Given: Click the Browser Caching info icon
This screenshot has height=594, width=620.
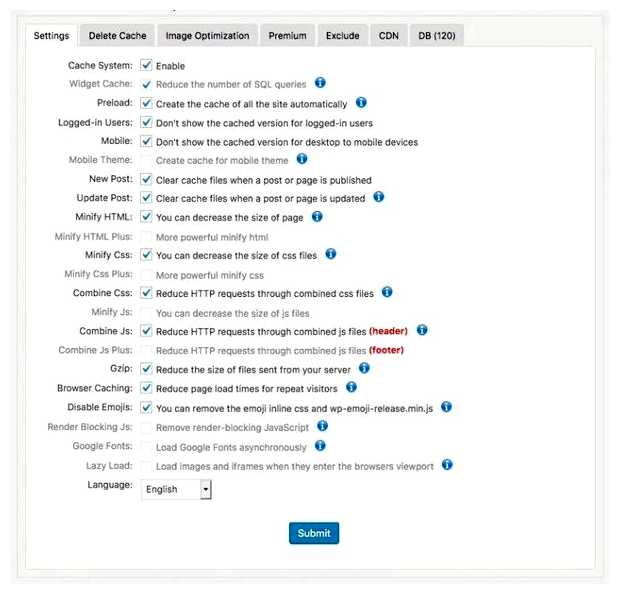Looking at the screenshot, I should 351,387.
